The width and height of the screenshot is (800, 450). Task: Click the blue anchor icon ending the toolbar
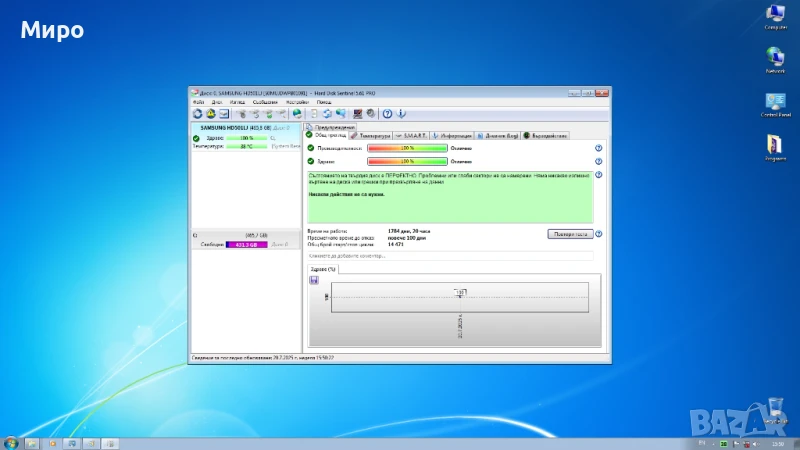[401, 114]
